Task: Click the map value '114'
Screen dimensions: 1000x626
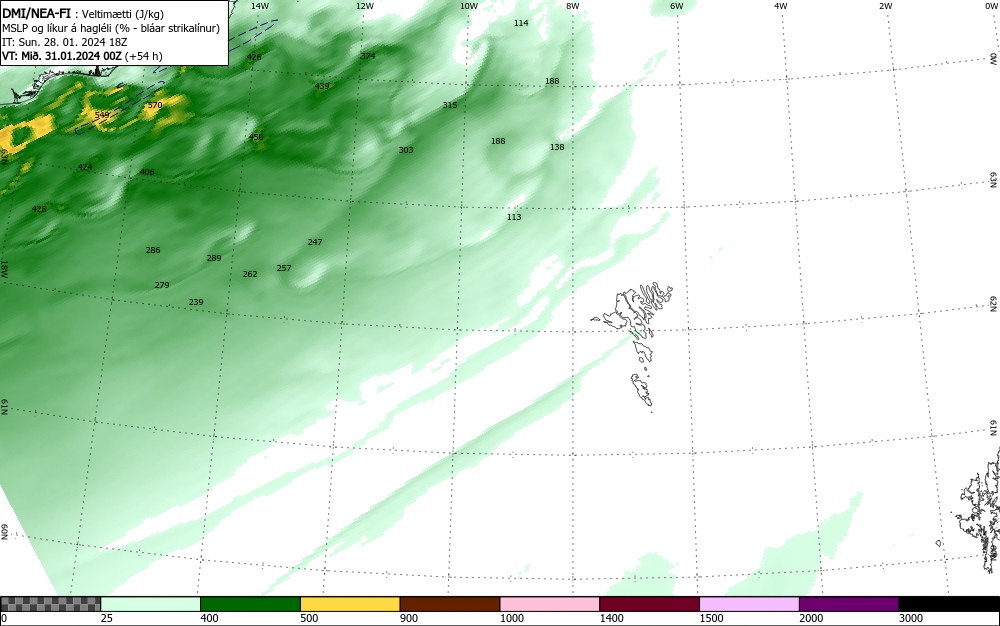Action: (x=521, y=23)
